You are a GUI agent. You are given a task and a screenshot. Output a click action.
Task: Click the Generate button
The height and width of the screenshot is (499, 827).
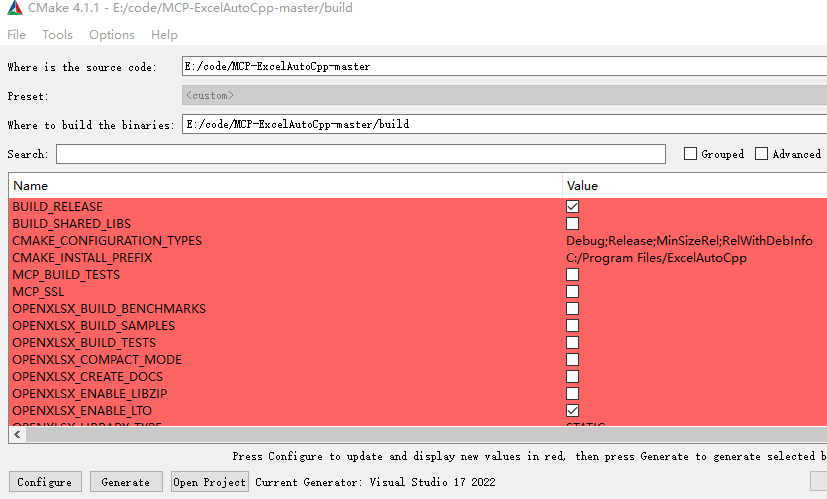(x=126, y=482)
